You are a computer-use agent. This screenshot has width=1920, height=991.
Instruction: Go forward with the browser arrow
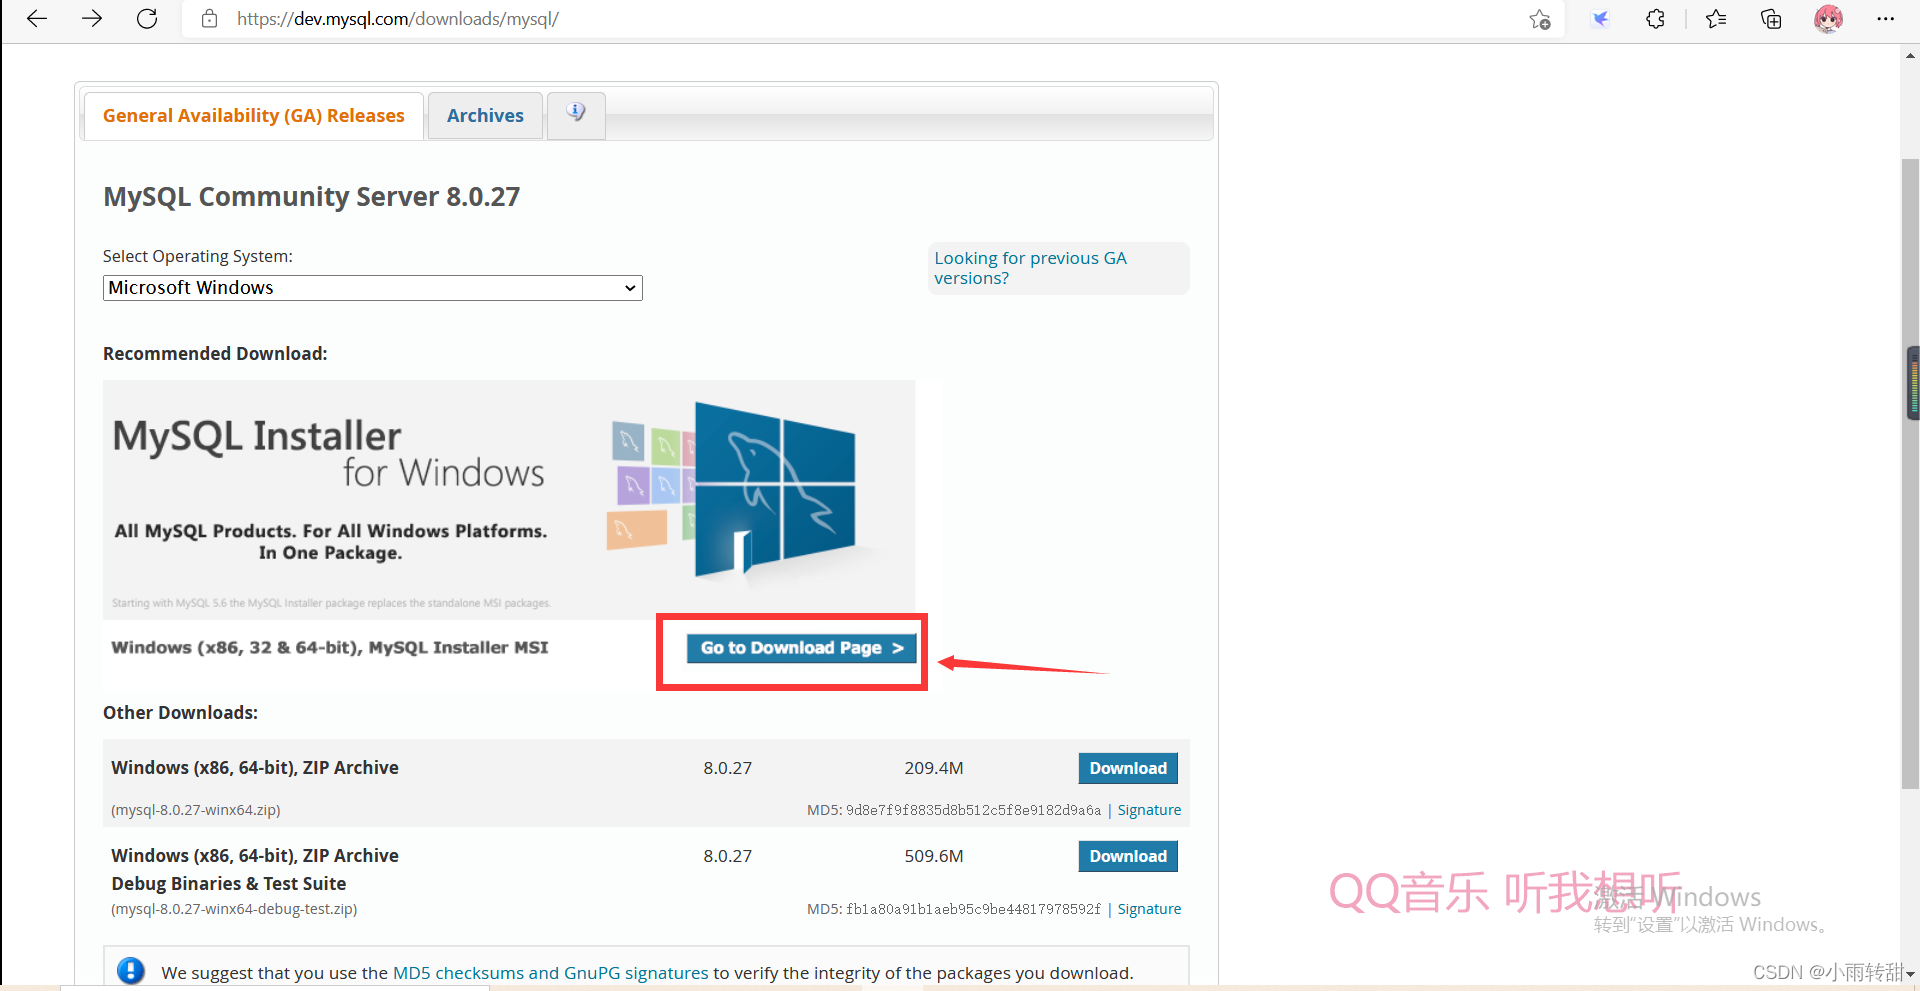coord(92,19)
